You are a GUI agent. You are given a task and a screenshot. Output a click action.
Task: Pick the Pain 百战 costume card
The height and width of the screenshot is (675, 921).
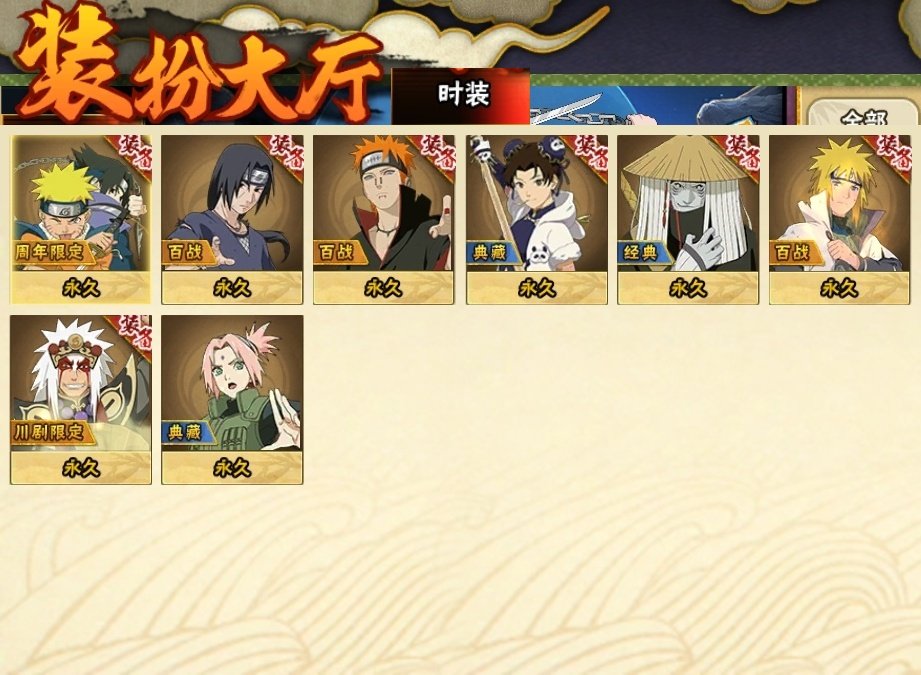(384, 219)
